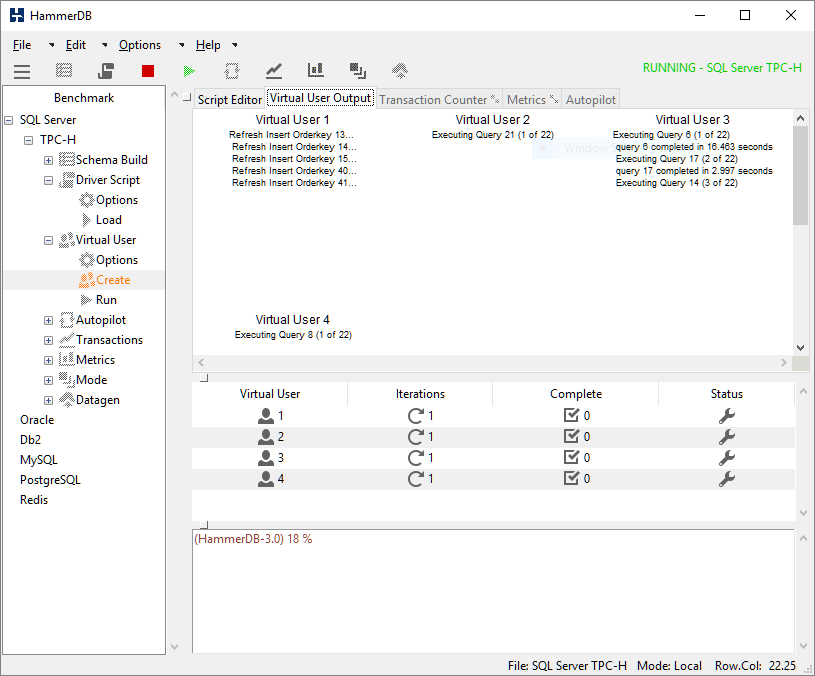This screenshot has width=815, height=676.
Task: Expand the Metrics tree node
Action: [48, 361]
